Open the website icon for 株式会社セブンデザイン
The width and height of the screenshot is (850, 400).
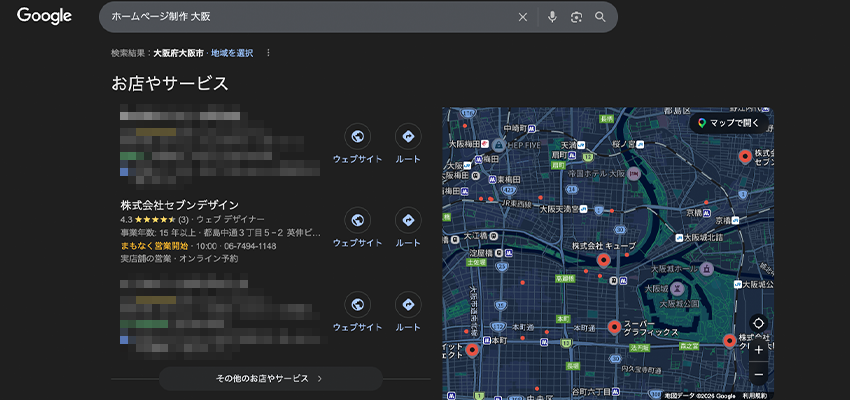coord(357,220)
